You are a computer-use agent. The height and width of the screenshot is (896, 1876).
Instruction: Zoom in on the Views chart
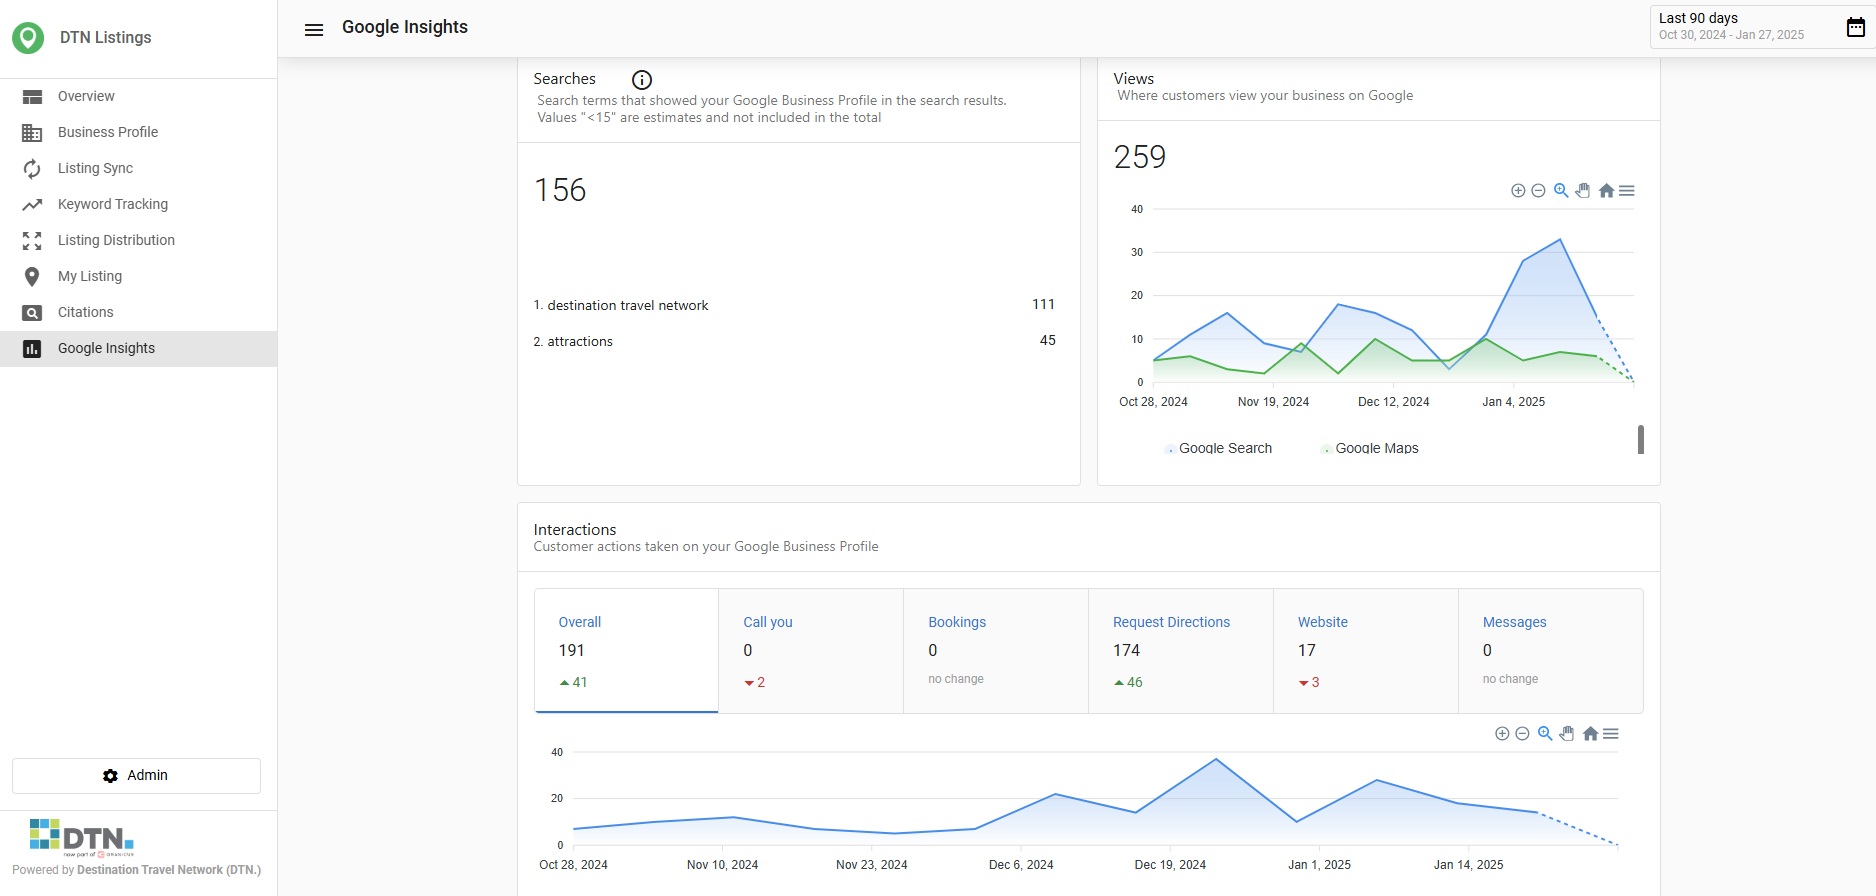tap(1518, 190)
